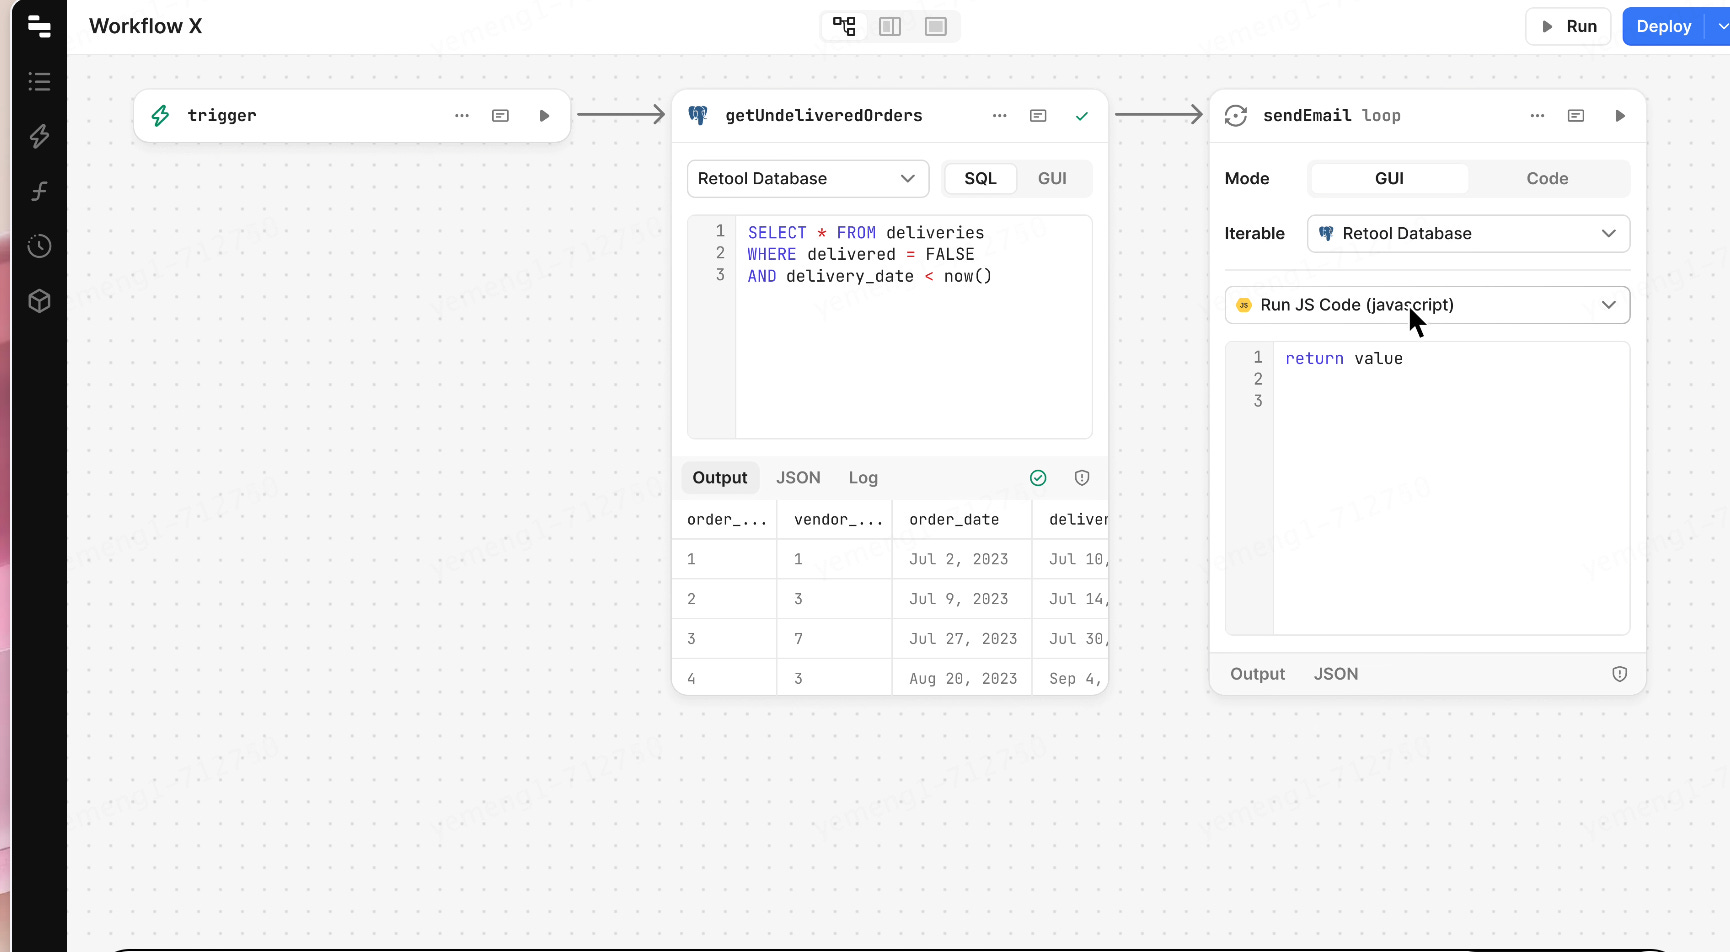Open the Deploy dropdown arrow
This screenshot has width=1730, height=952.
(x=1720, y=26)
